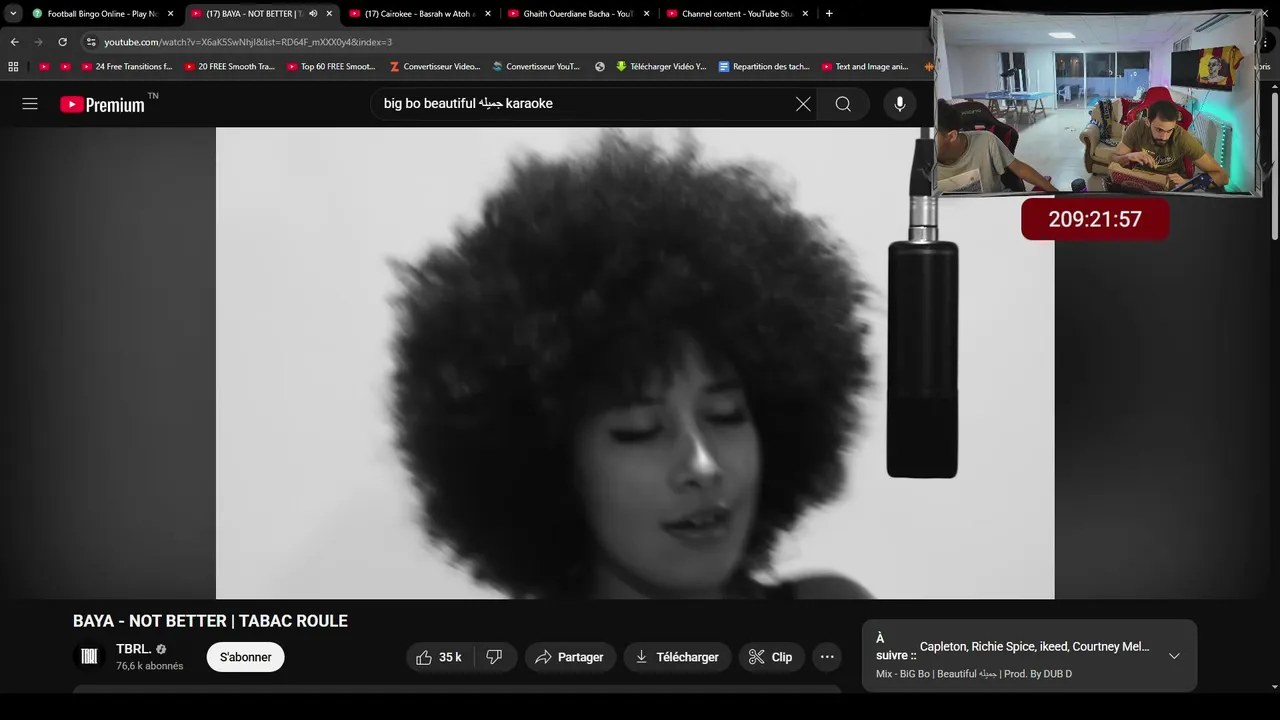Open the Text and Image ani... bookmark
Screen dimensions: 1280x720
pos(865,67)
